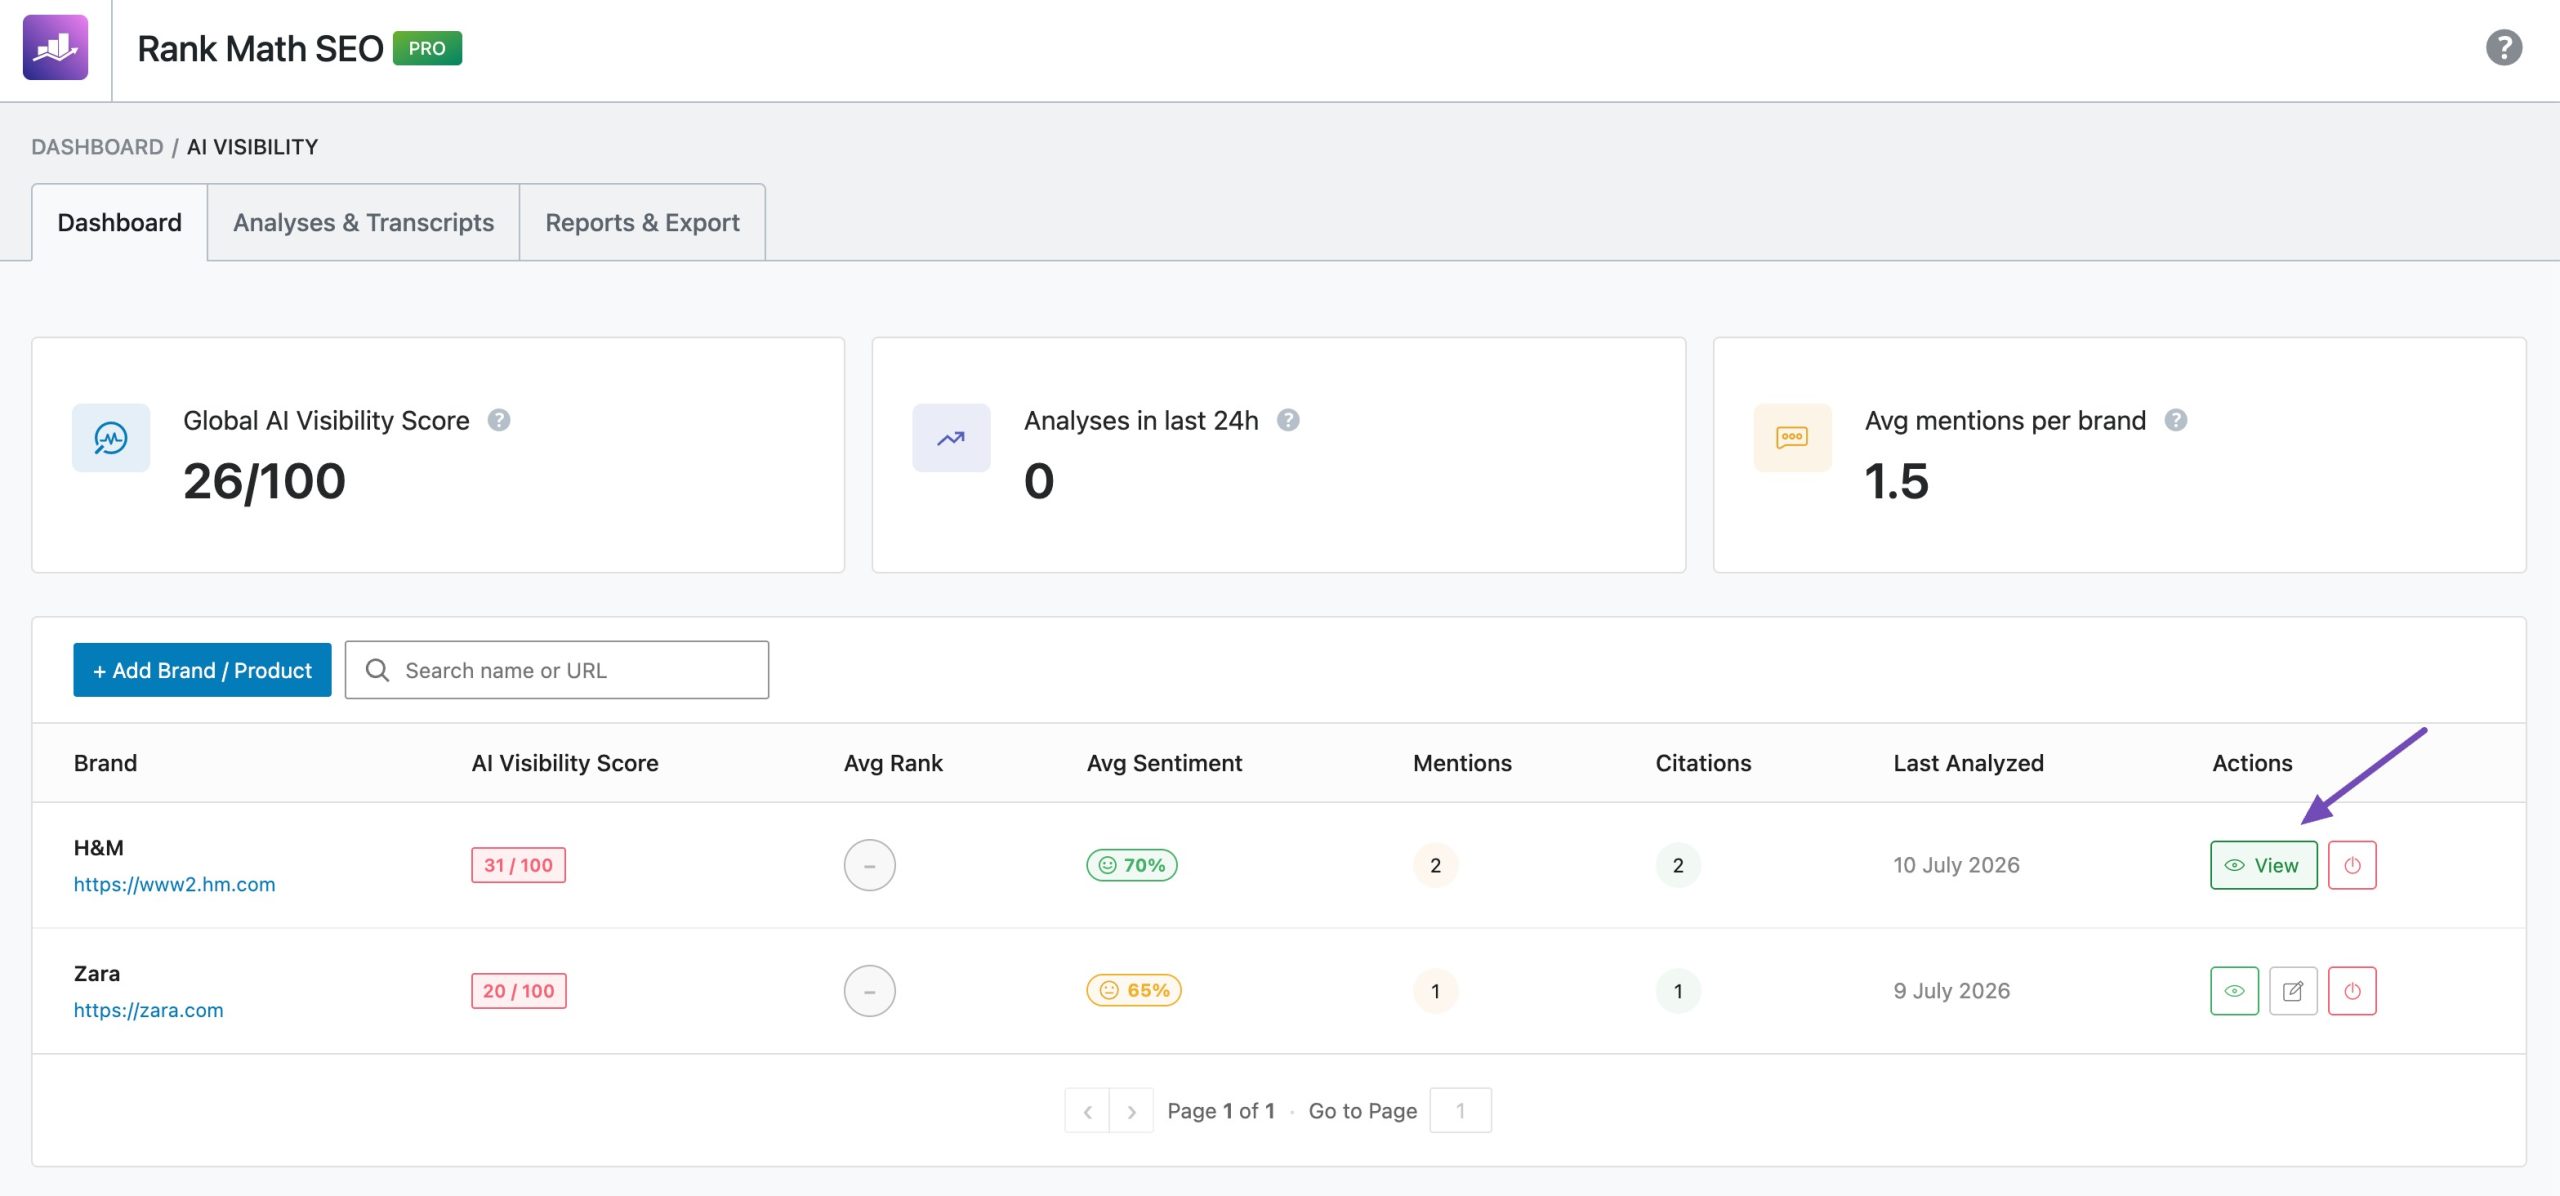This screenshot has height=1196, width=2560.
Task: Click the Avg Sentiment column header
Action: click(x=1164, y=763)
